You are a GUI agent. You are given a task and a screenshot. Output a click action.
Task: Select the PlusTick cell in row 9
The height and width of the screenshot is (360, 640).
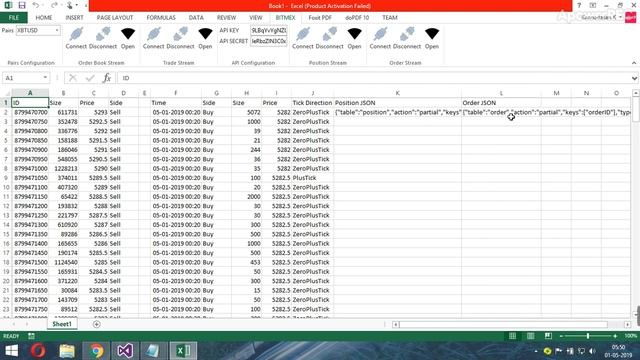pos(312,178)
